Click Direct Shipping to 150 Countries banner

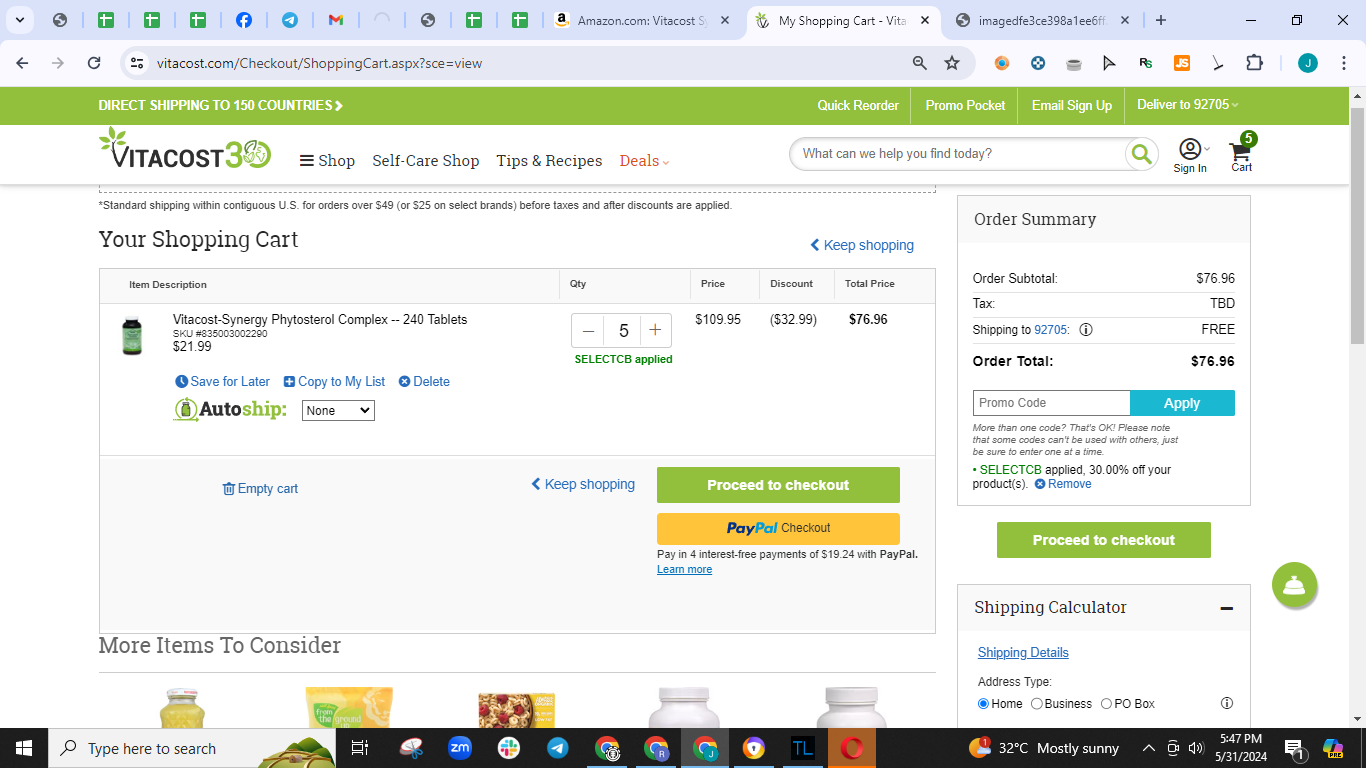click(x=221, y=105)
